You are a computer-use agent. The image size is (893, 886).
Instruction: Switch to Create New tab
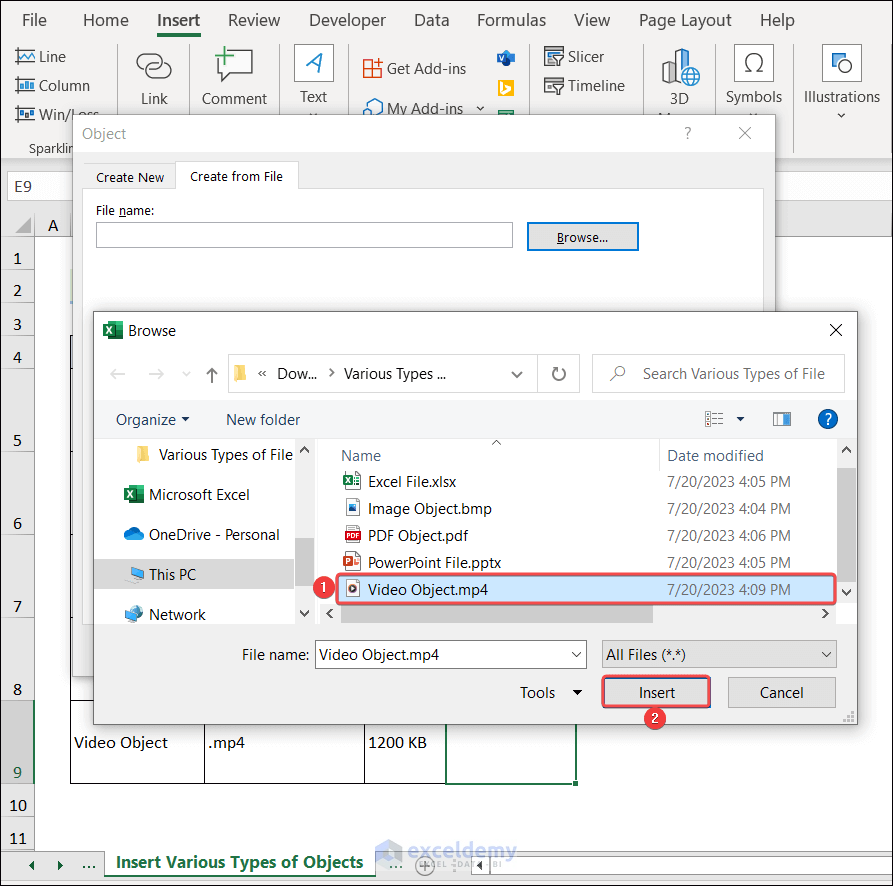tap(130, 177)
